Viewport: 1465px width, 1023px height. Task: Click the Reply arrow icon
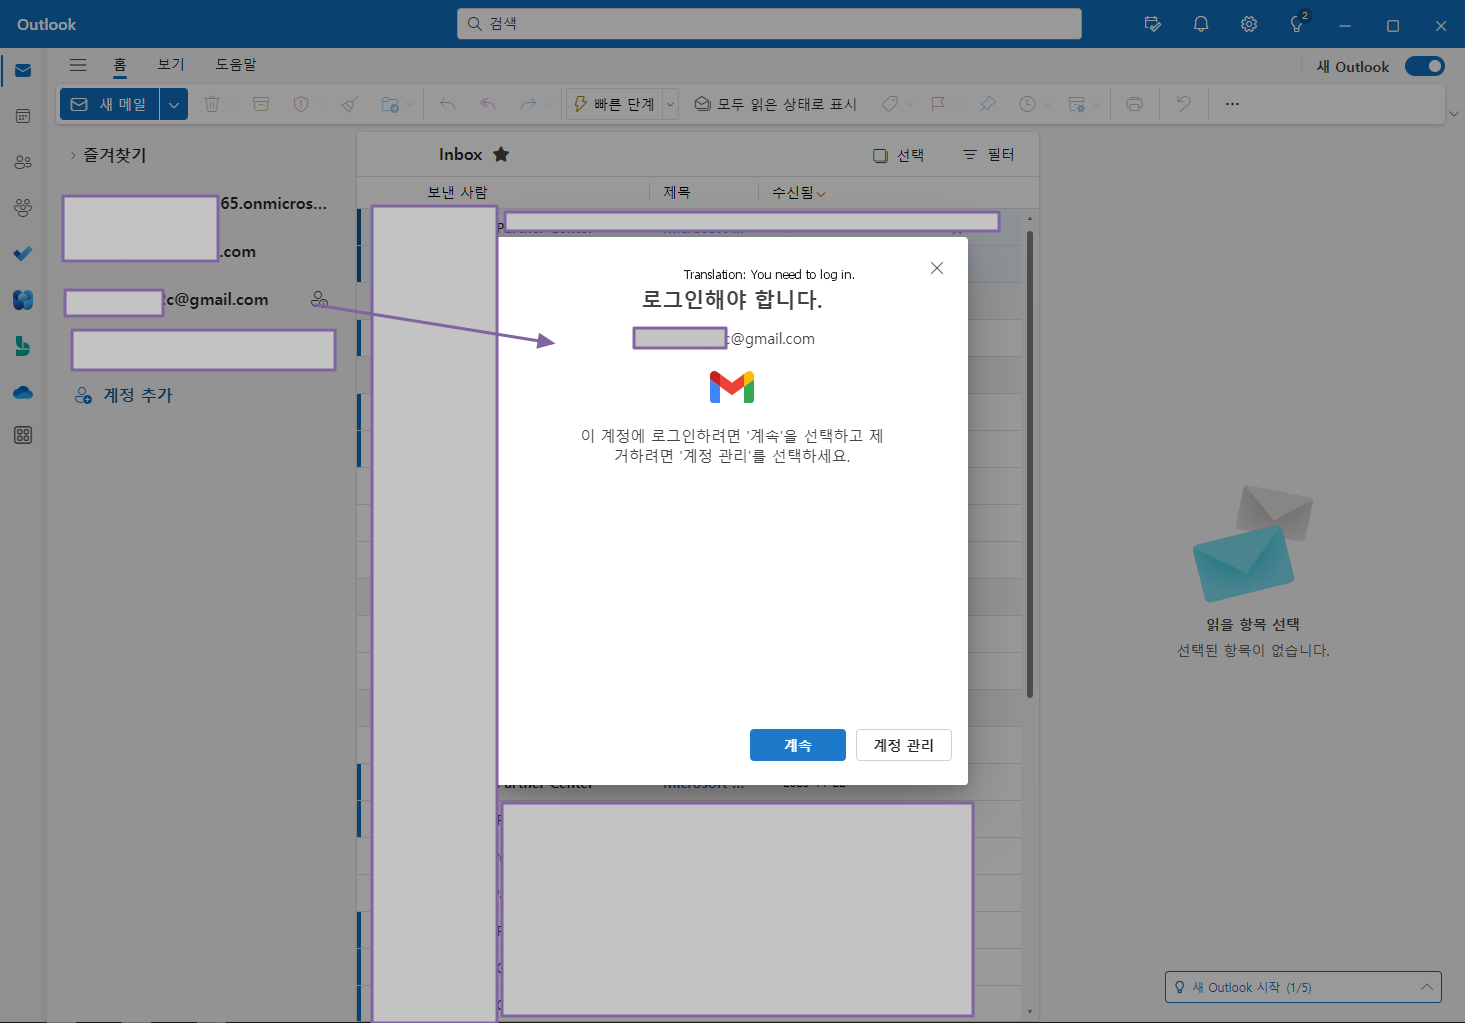(x=447, y=104)
